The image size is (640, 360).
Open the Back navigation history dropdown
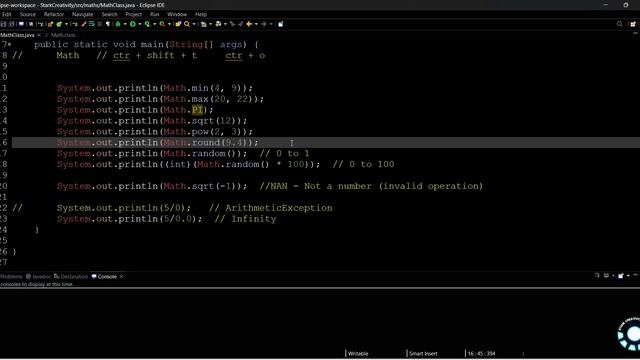pos(256,24)
